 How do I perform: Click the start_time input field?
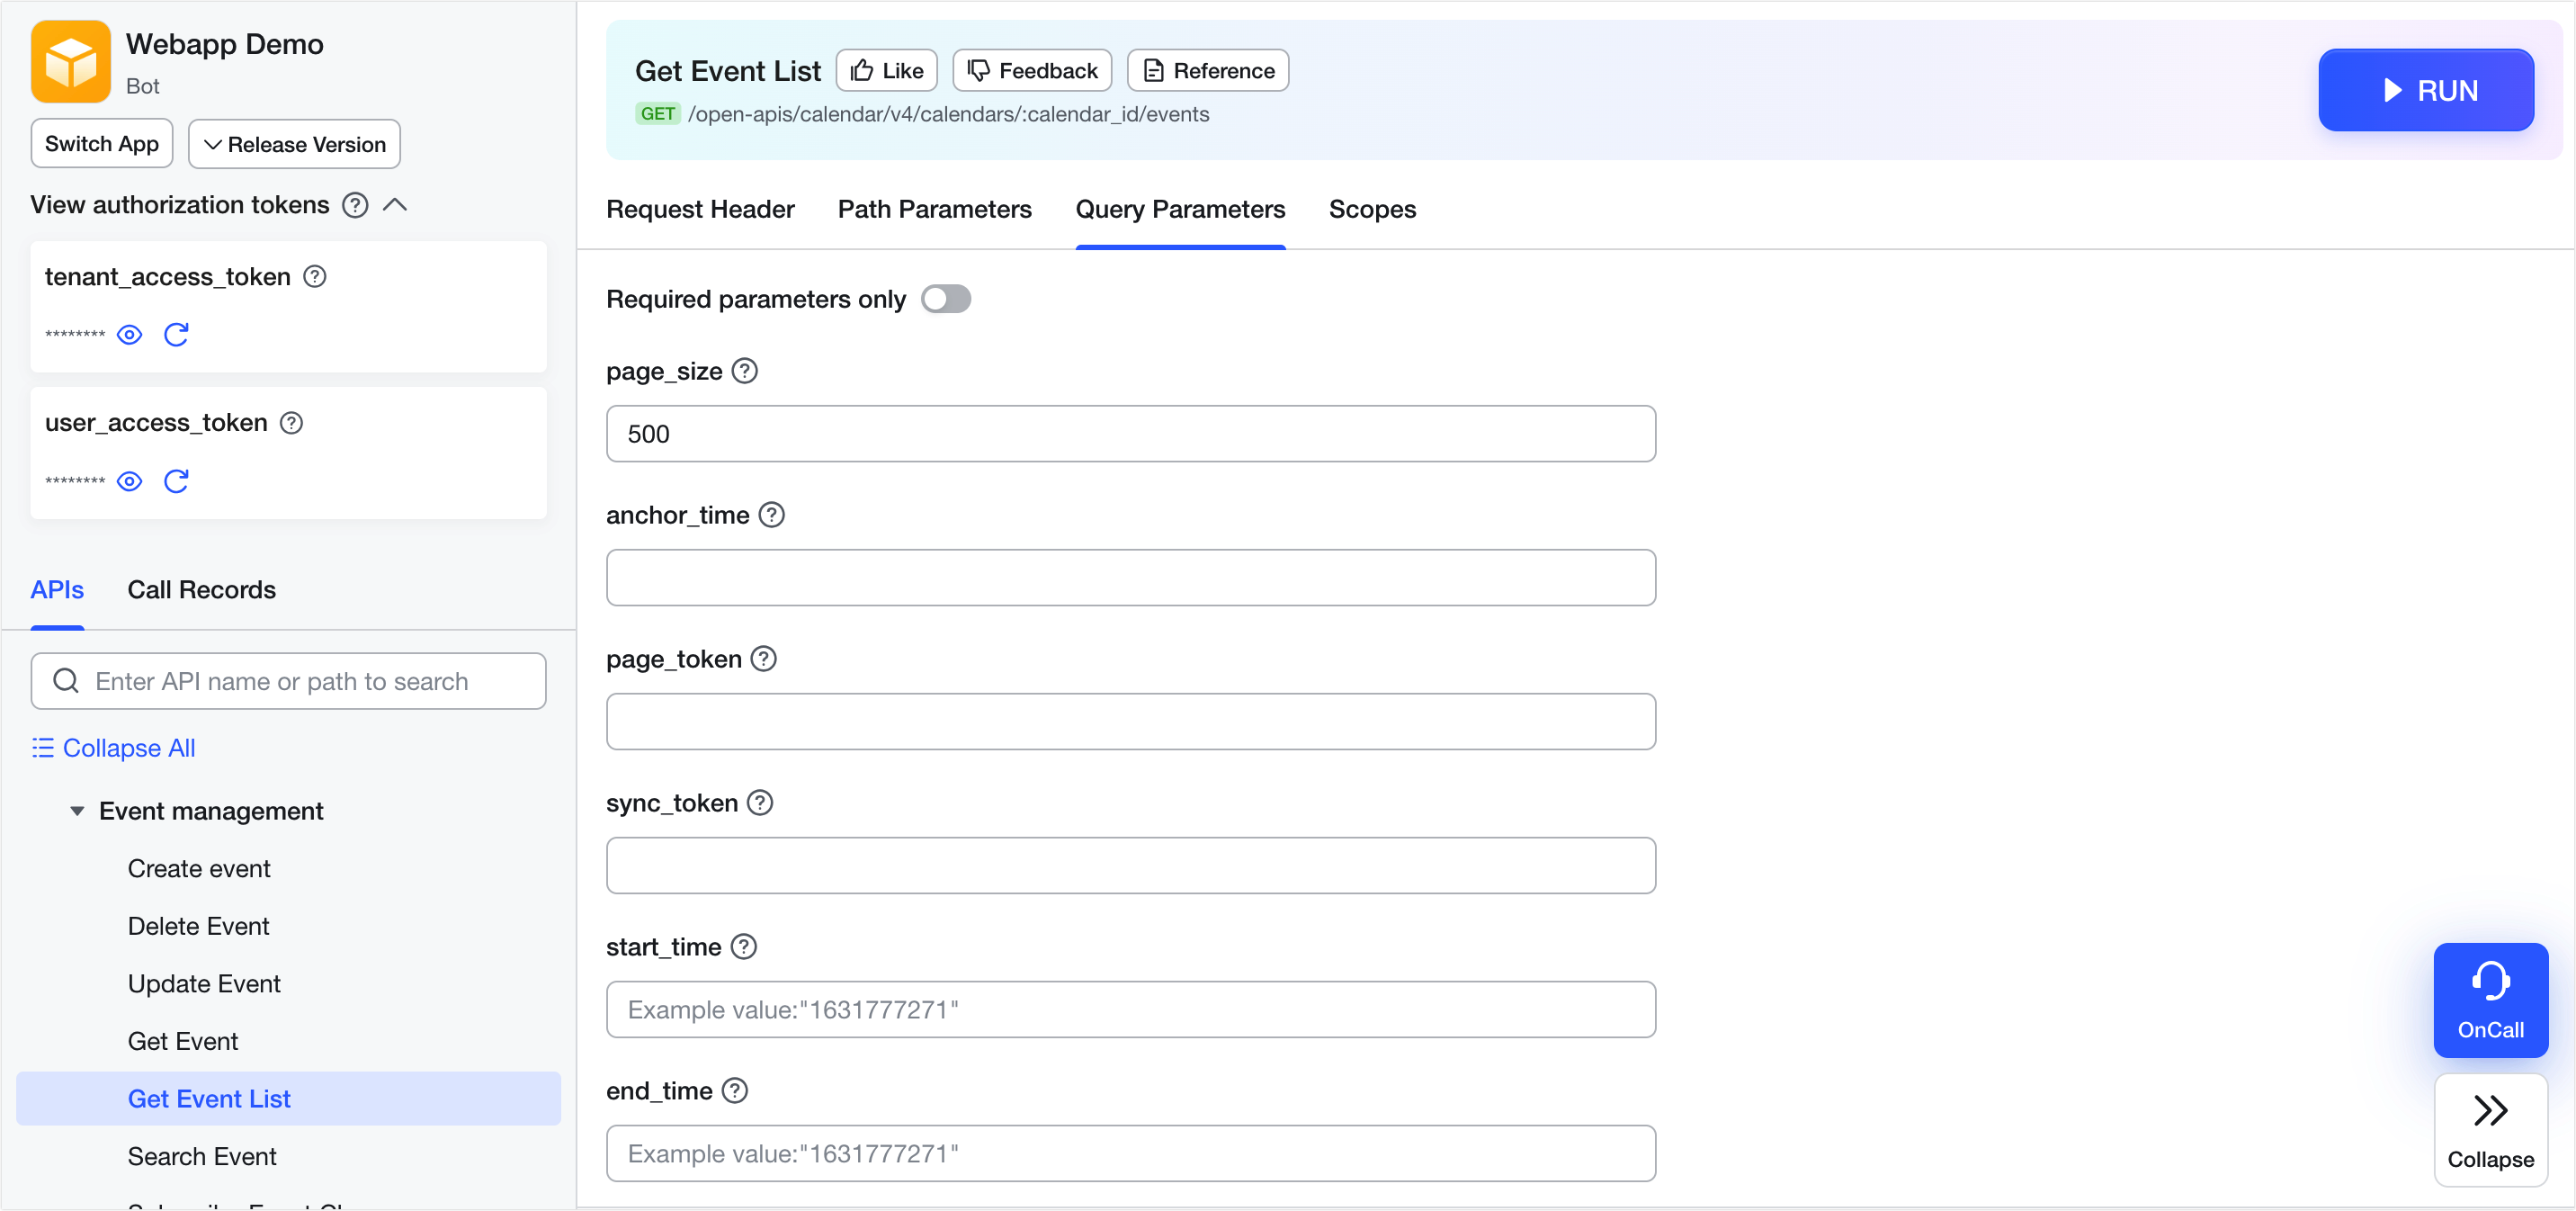click(1131, 1010)
